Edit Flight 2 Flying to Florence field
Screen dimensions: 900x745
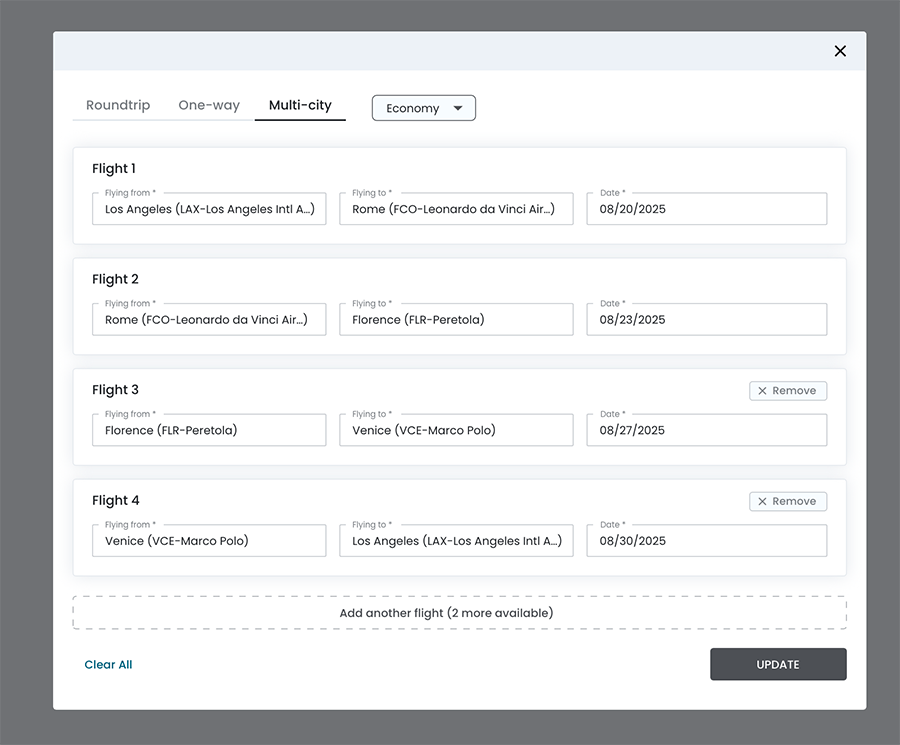pyautogui.click(x=456, y=320)
